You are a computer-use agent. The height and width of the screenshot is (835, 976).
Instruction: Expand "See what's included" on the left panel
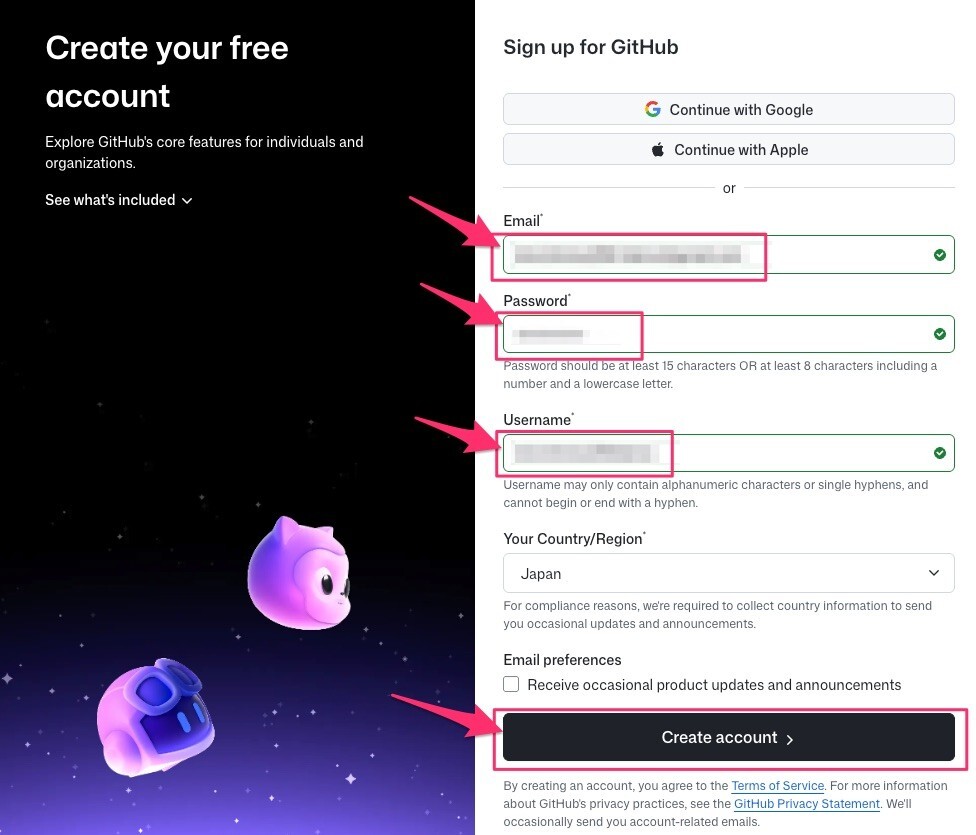[x=110, y=200]
